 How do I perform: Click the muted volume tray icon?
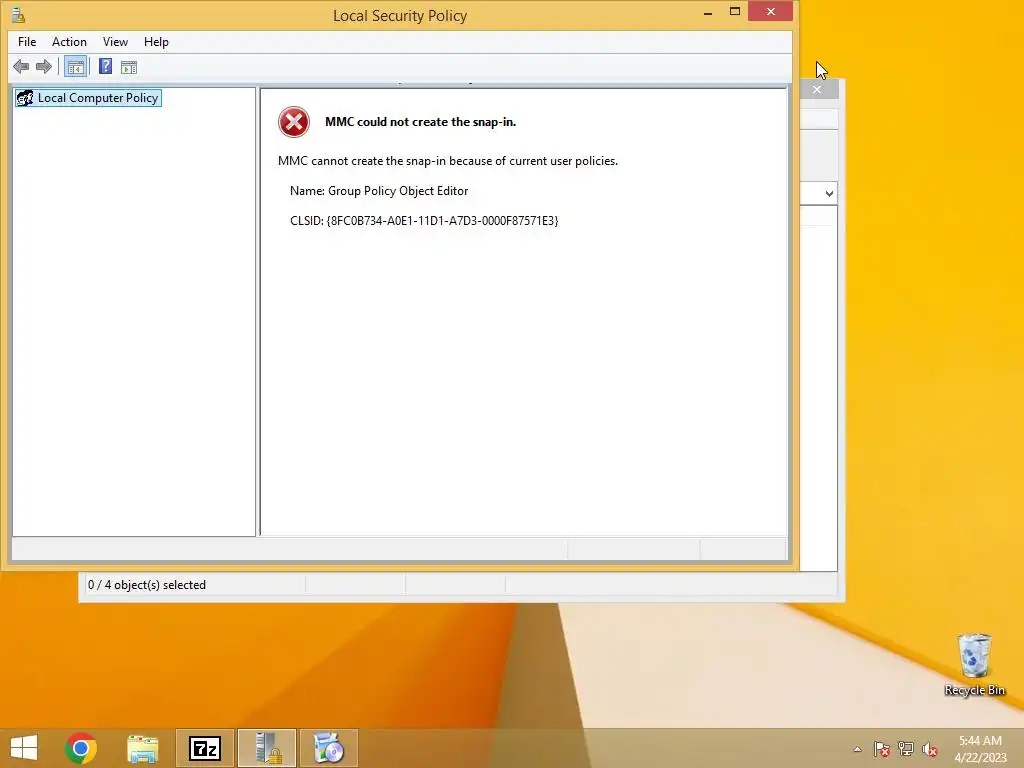[930, 749]
